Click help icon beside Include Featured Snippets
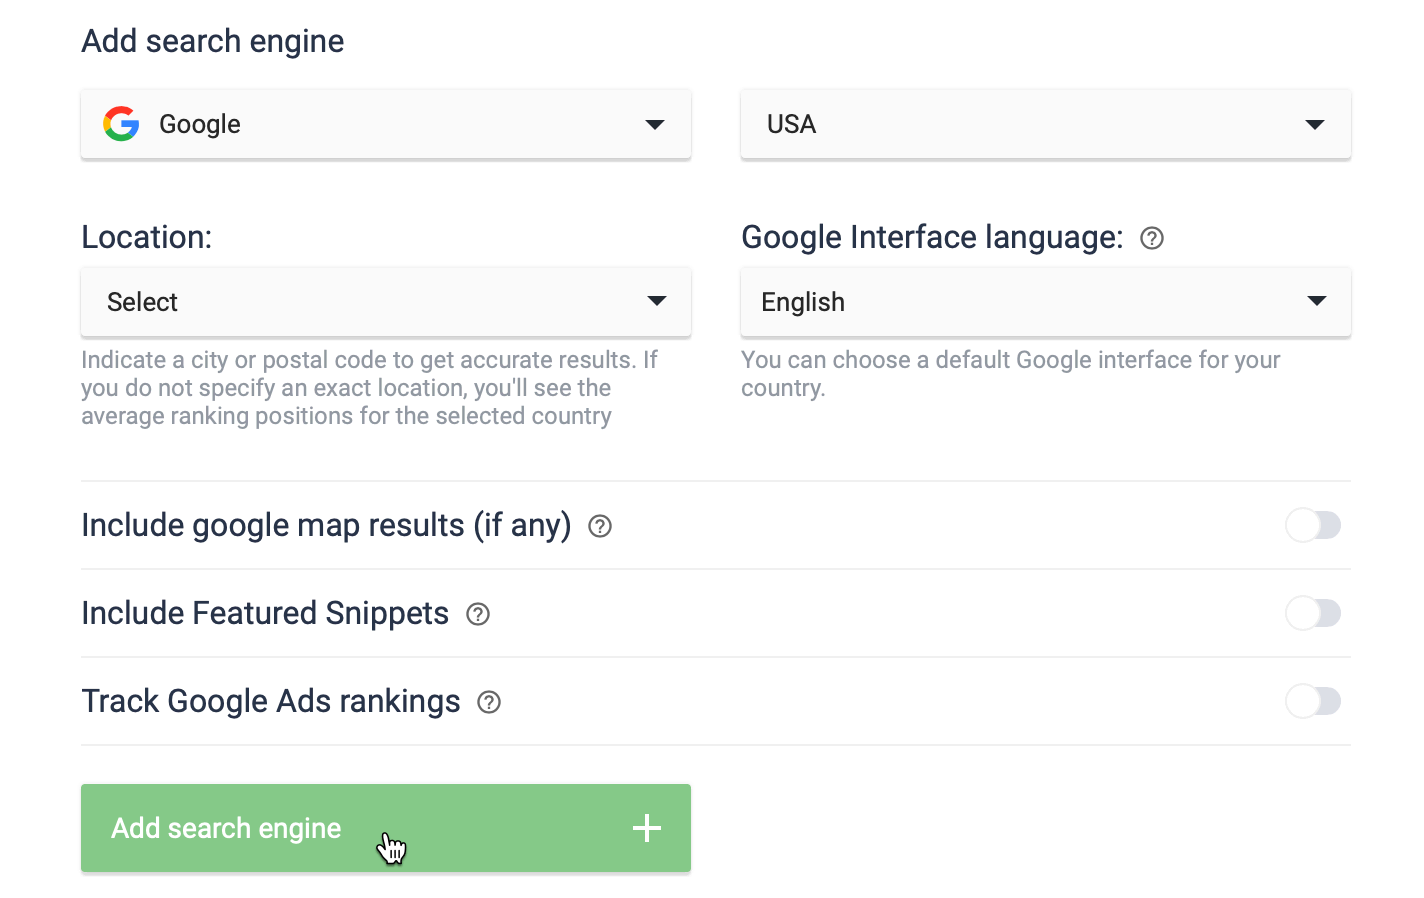 click(478, 614)
